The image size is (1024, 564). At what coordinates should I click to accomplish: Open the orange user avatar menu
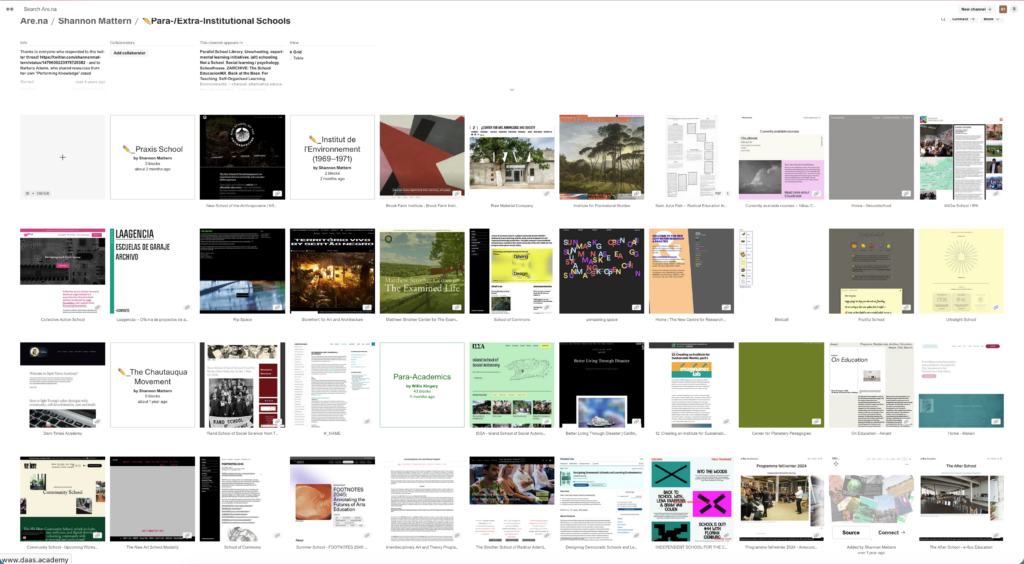(1002, 9)
